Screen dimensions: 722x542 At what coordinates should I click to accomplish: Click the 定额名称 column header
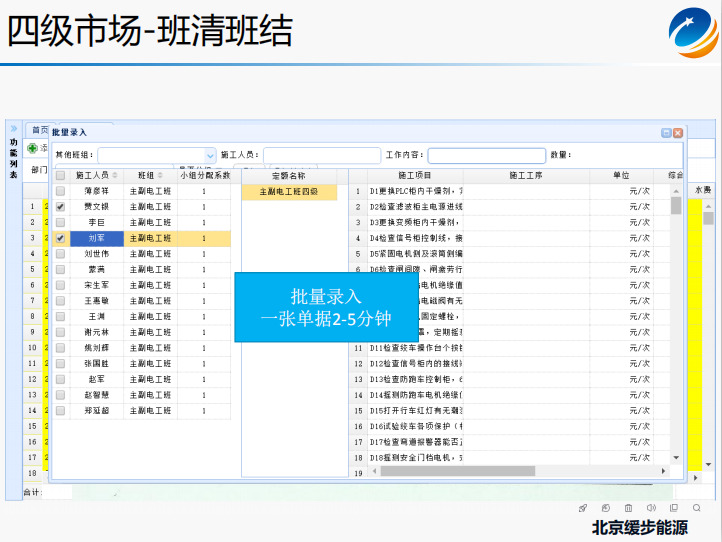tap(289, 175)
